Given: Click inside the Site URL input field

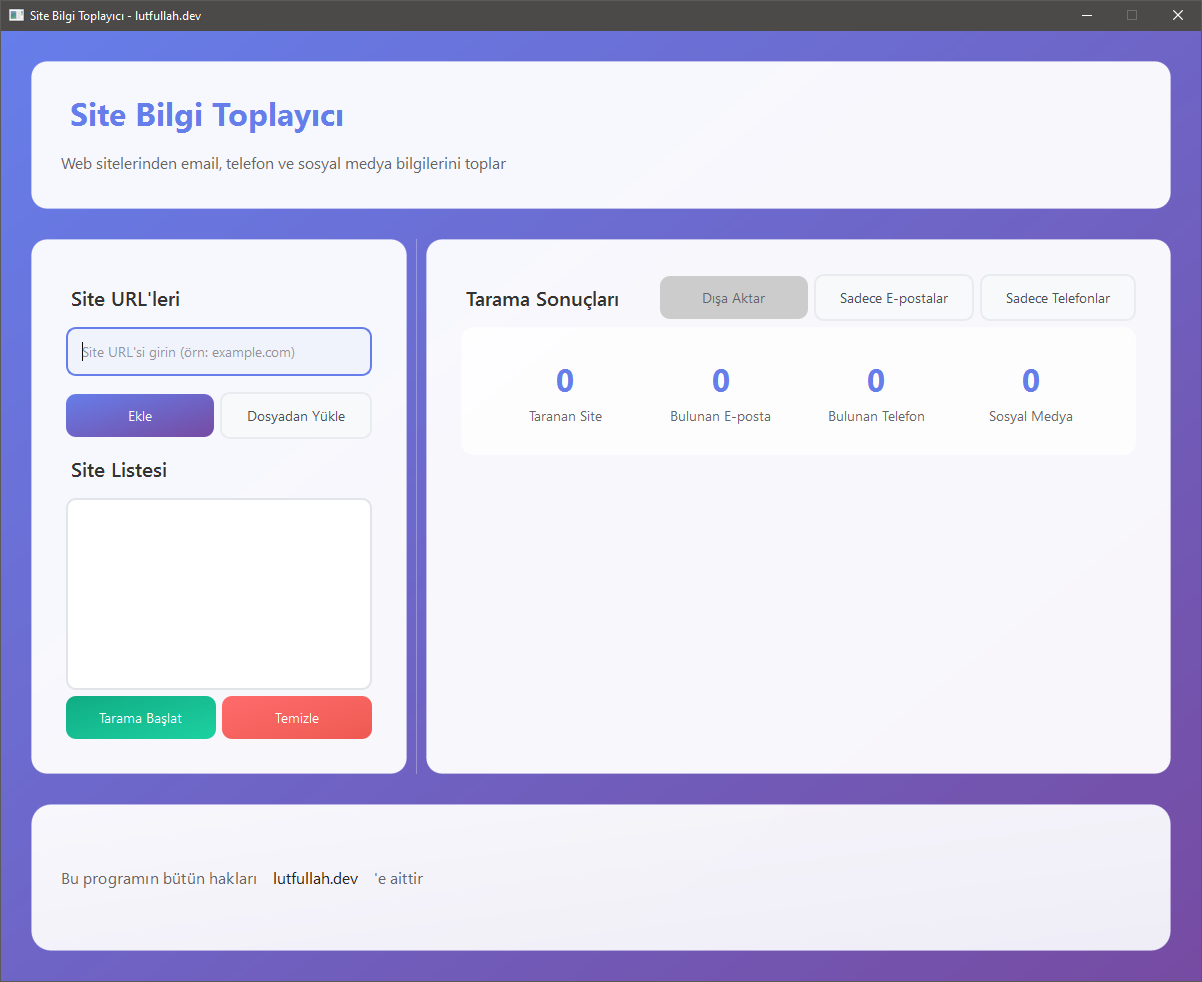Looking at the screenshot, I should [x=218, y=351].
